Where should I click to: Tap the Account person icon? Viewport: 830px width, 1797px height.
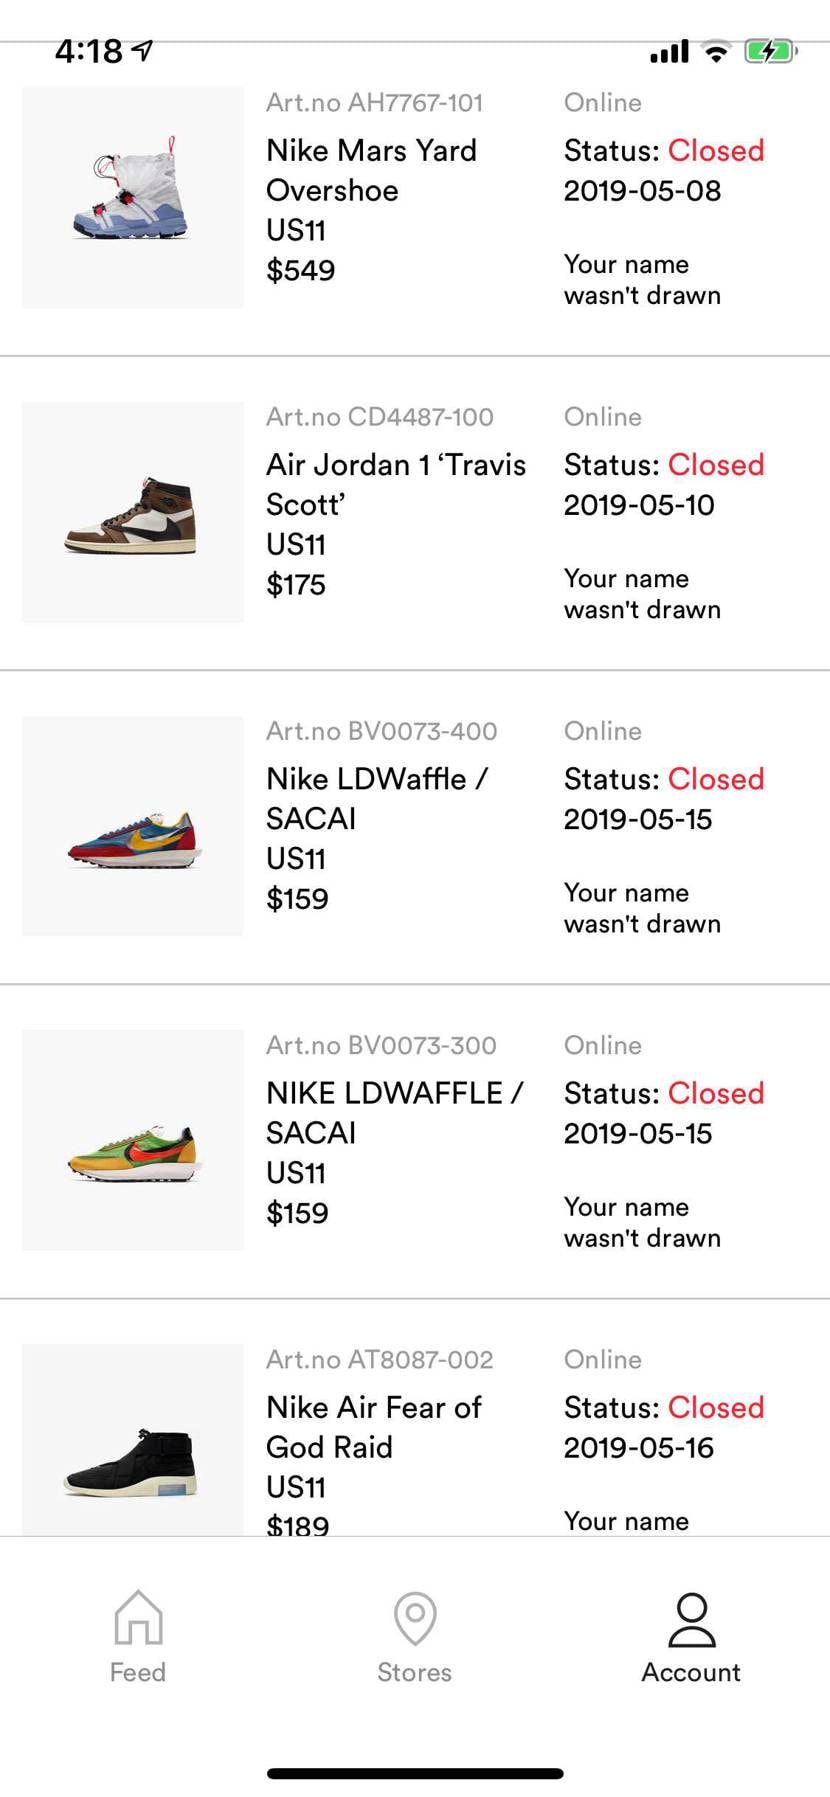point(691,1619)
